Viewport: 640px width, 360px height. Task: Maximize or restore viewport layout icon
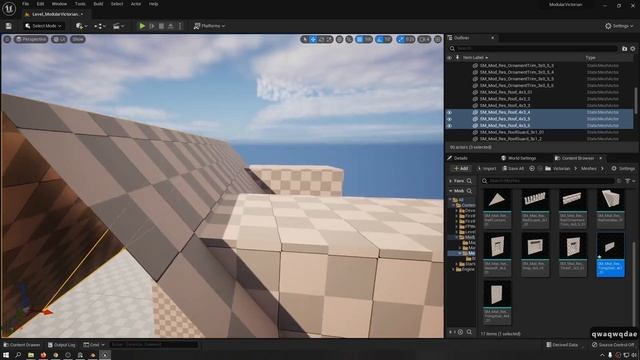tap(438, 39)
